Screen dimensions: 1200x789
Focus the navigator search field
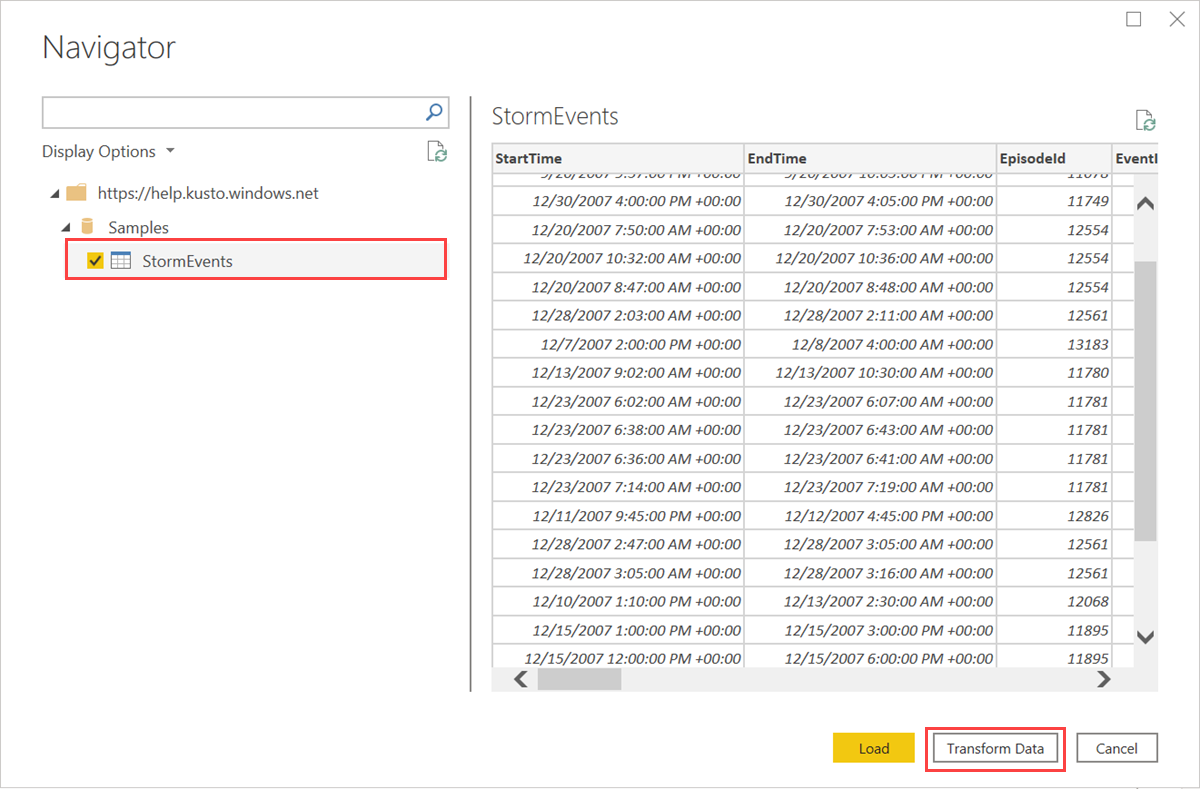234,113
